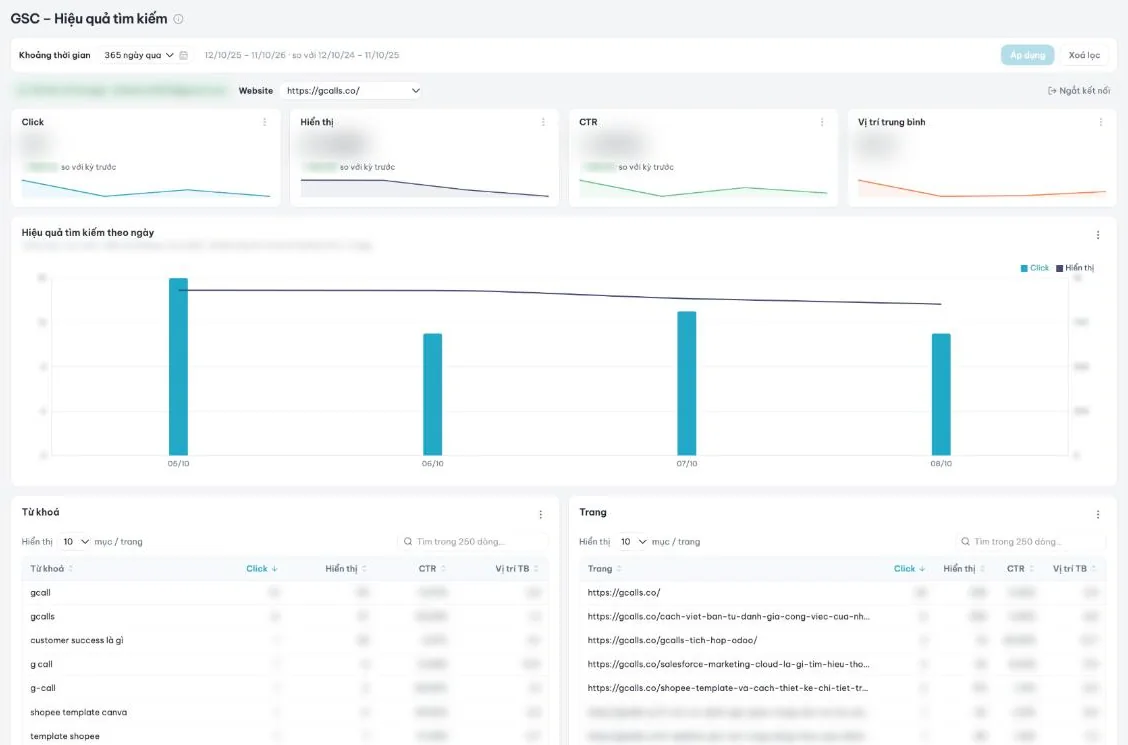Open the salesforce-marketing-cloud page link

click(728, 664)
